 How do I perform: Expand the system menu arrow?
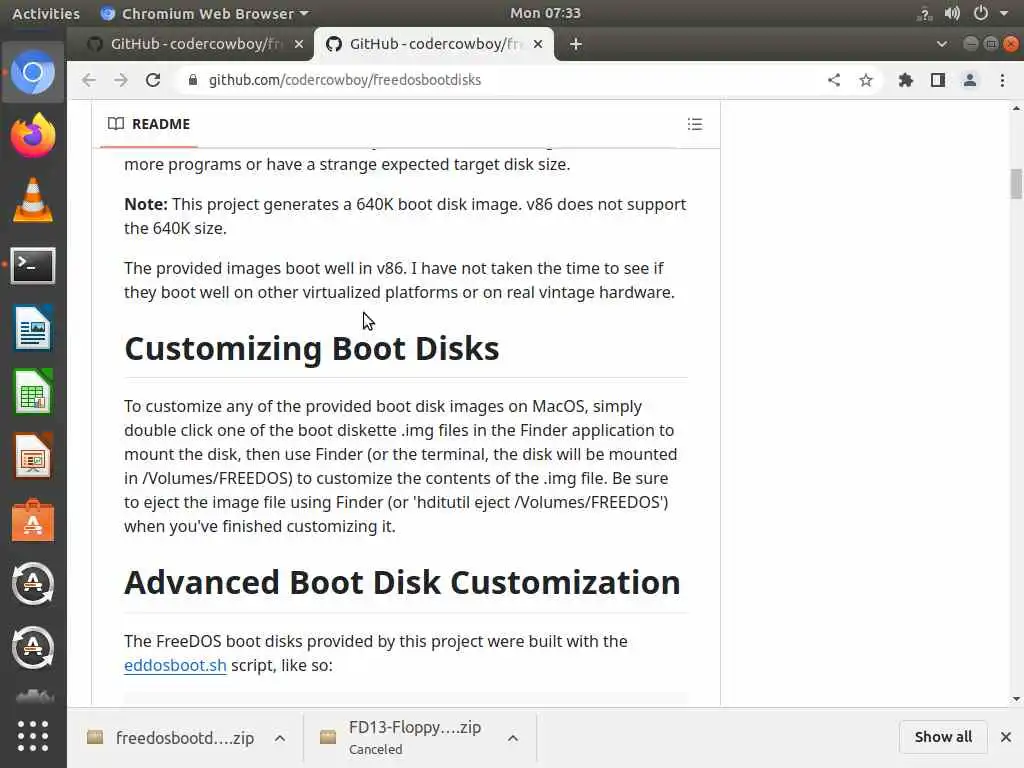[x=1004, y=13]
